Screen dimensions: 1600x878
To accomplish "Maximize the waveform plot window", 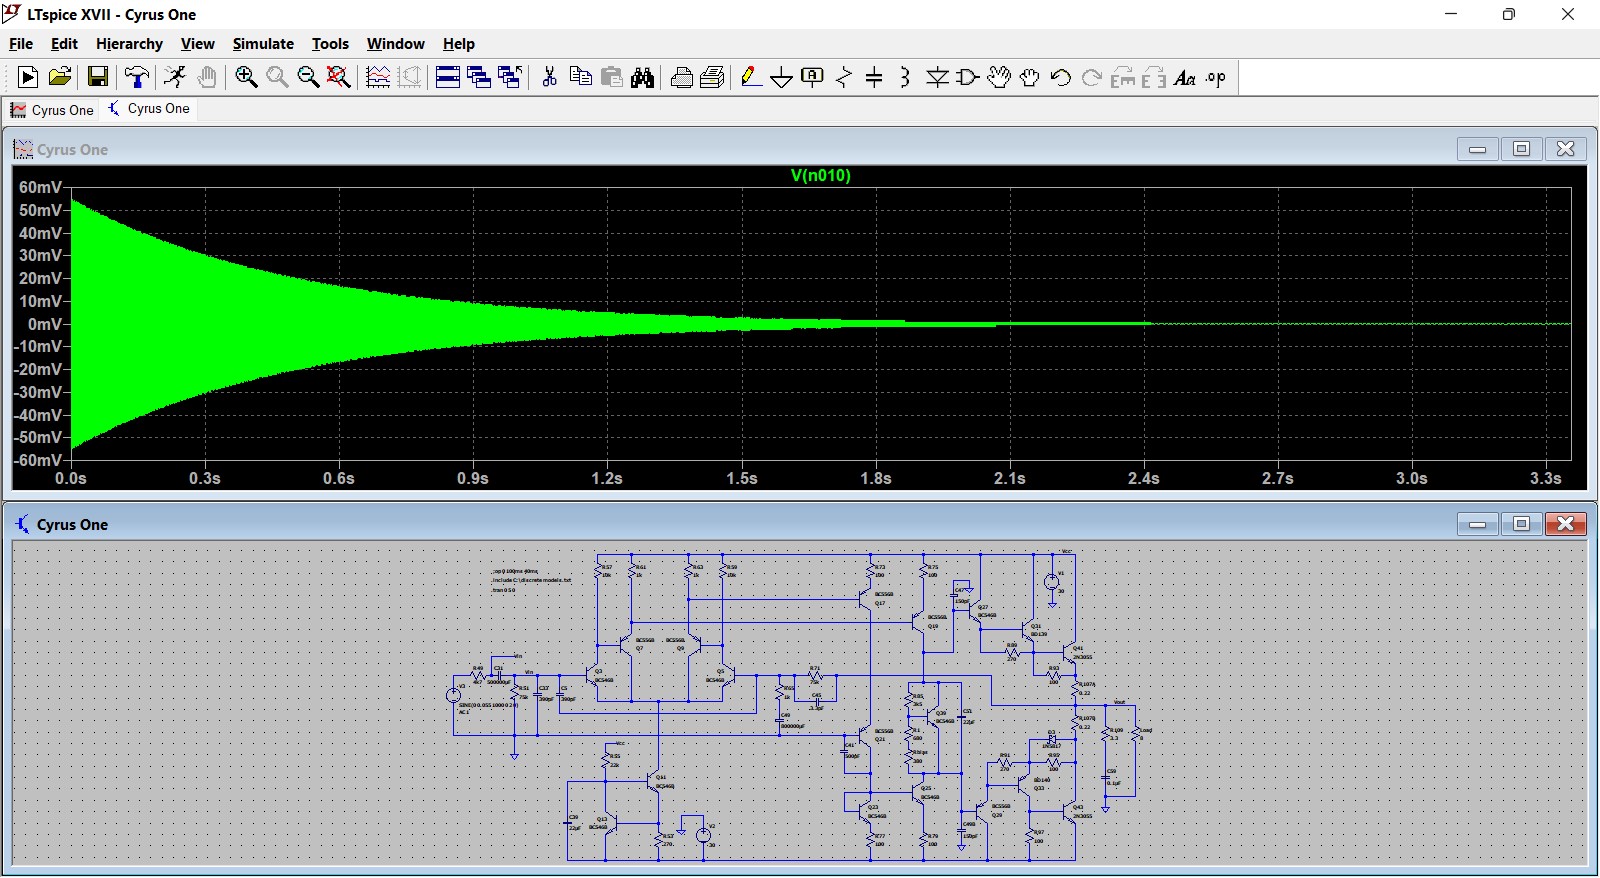I will 1522,149.
